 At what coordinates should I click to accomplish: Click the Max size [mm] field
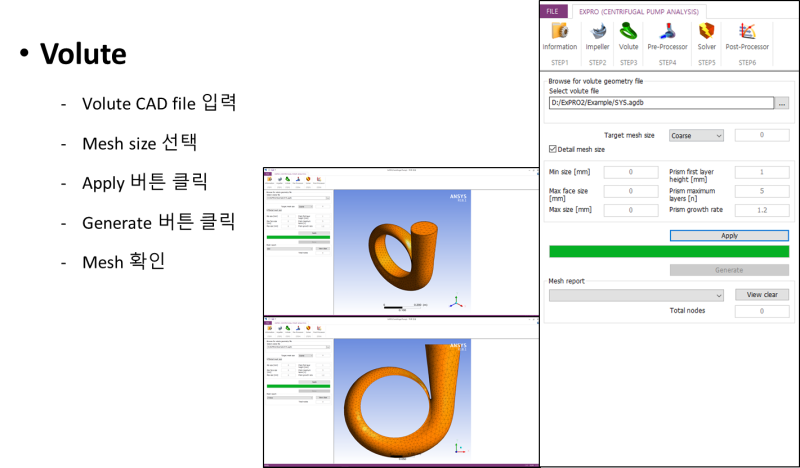[x=631, y=210]
